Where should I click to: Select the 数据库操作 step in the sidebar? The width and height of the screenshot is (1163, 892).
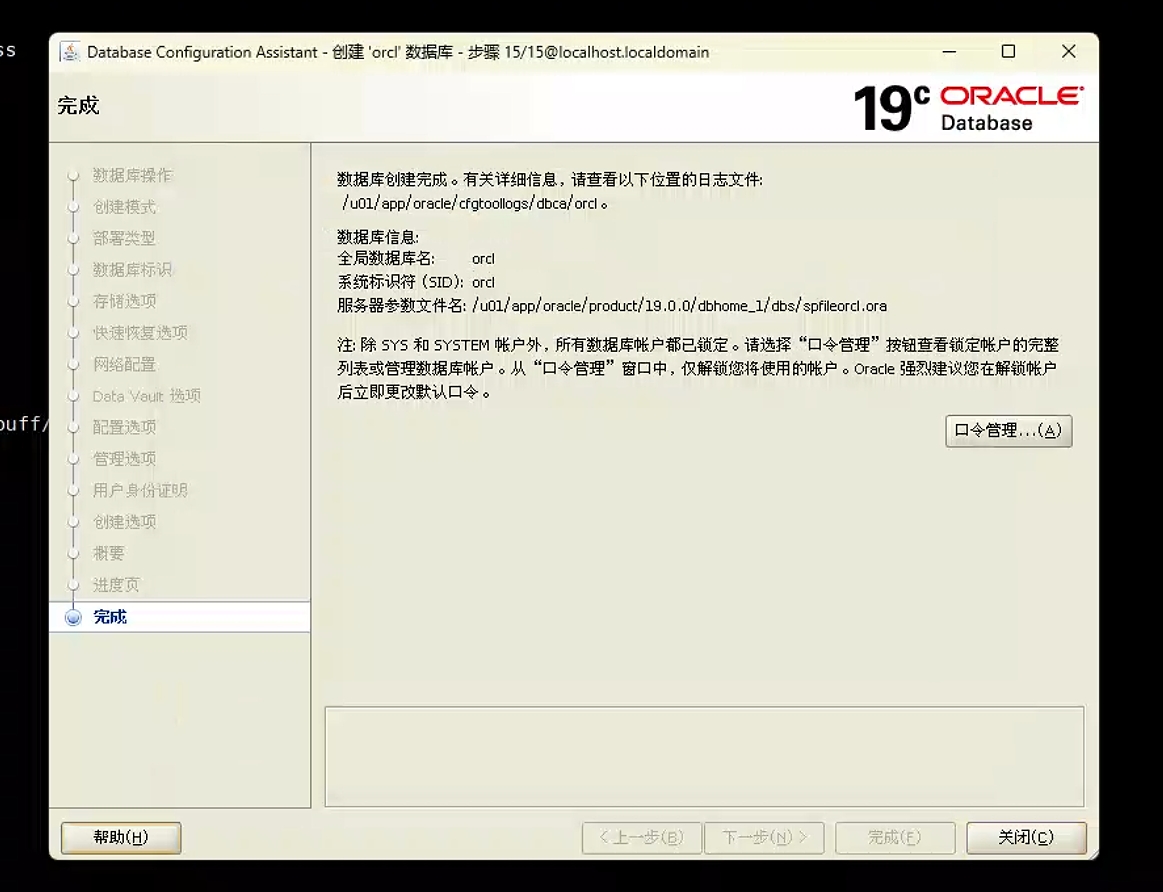pyautogui.click(x=132, y=176)
